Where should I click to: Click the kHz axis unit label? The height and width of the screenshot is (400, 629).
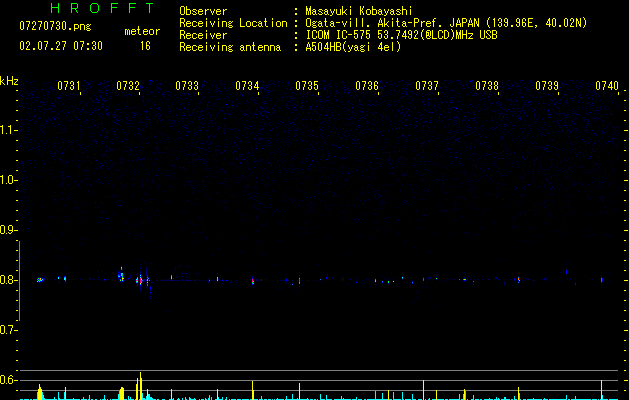tap(9, 81)
